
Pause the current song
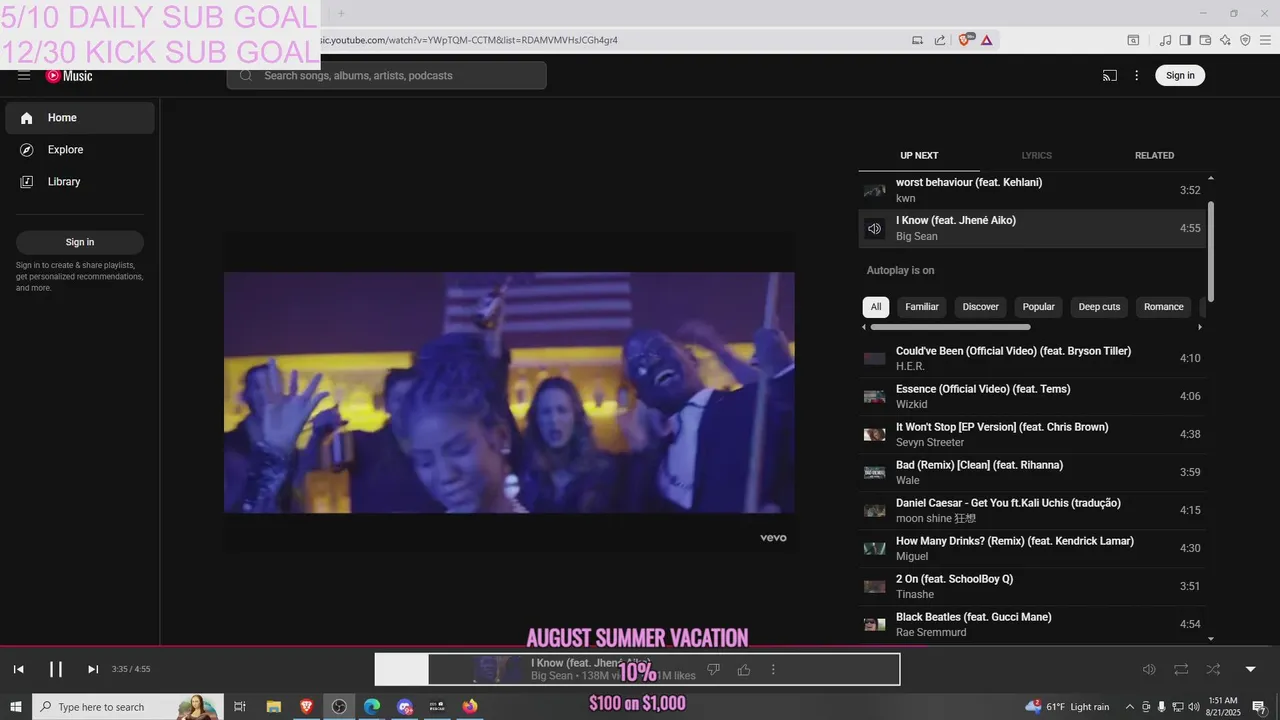coord(56,669)
